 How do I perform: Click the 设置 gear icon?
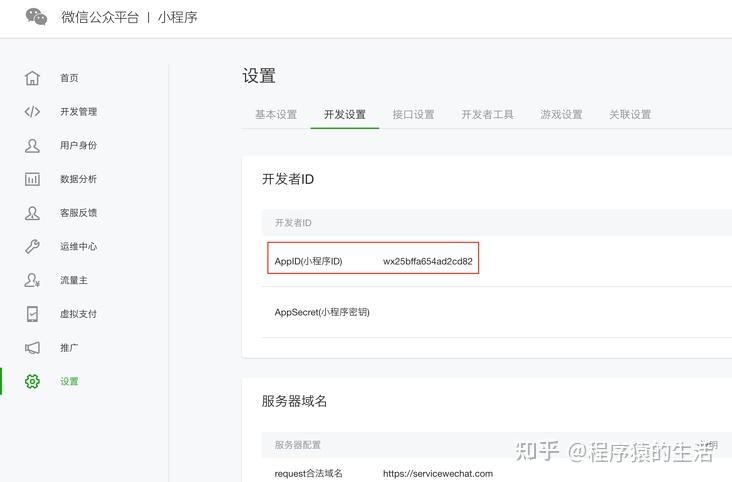coord(32,381)
